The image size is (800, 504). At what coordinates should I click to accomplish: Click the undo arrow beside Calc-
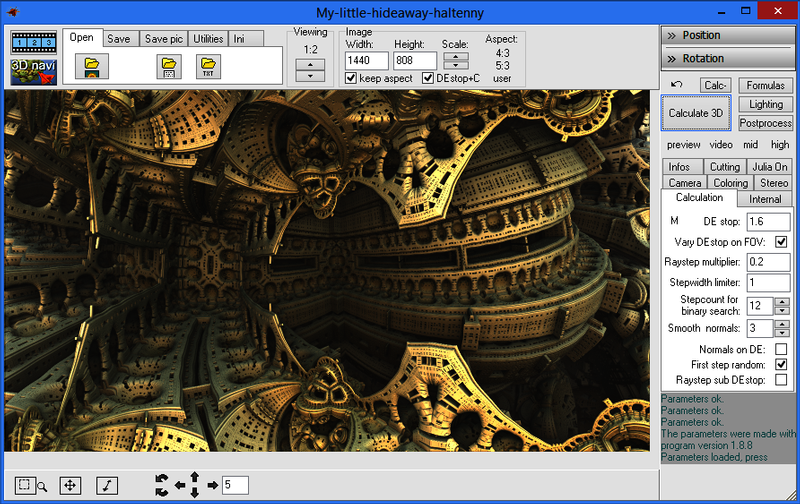click(677, 85)
